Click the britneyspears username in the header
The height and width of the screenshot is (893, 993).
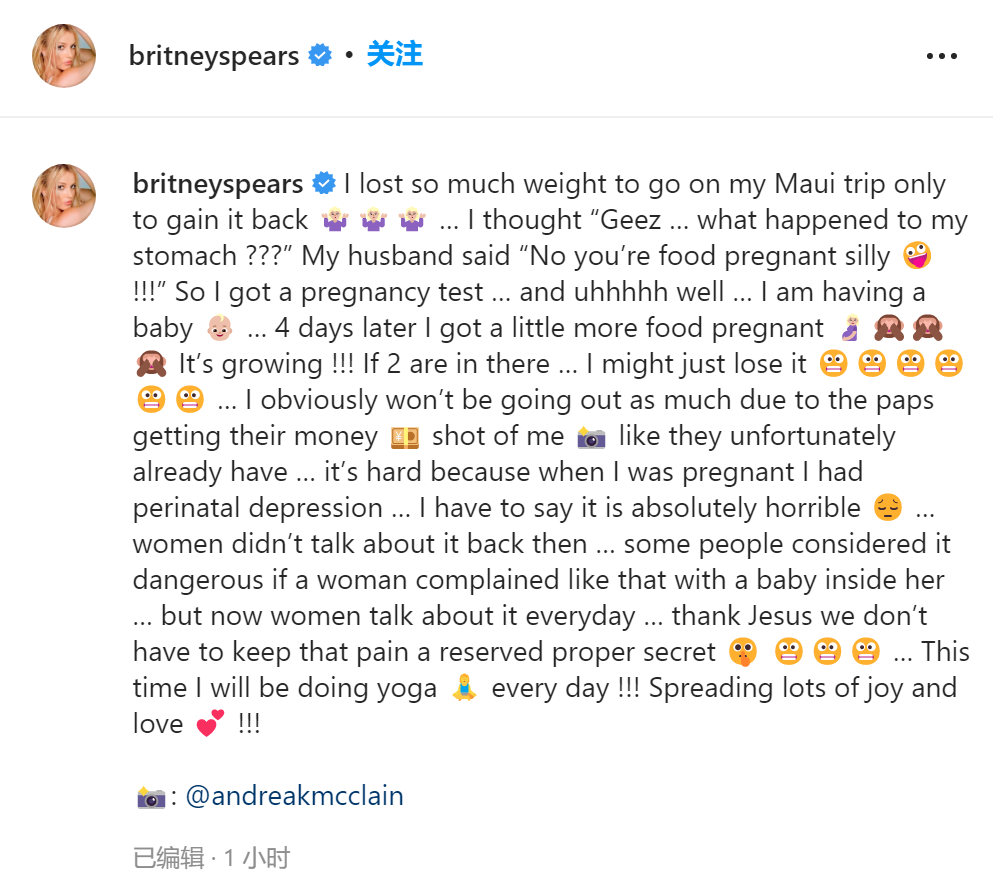click(x=214, y=56)
